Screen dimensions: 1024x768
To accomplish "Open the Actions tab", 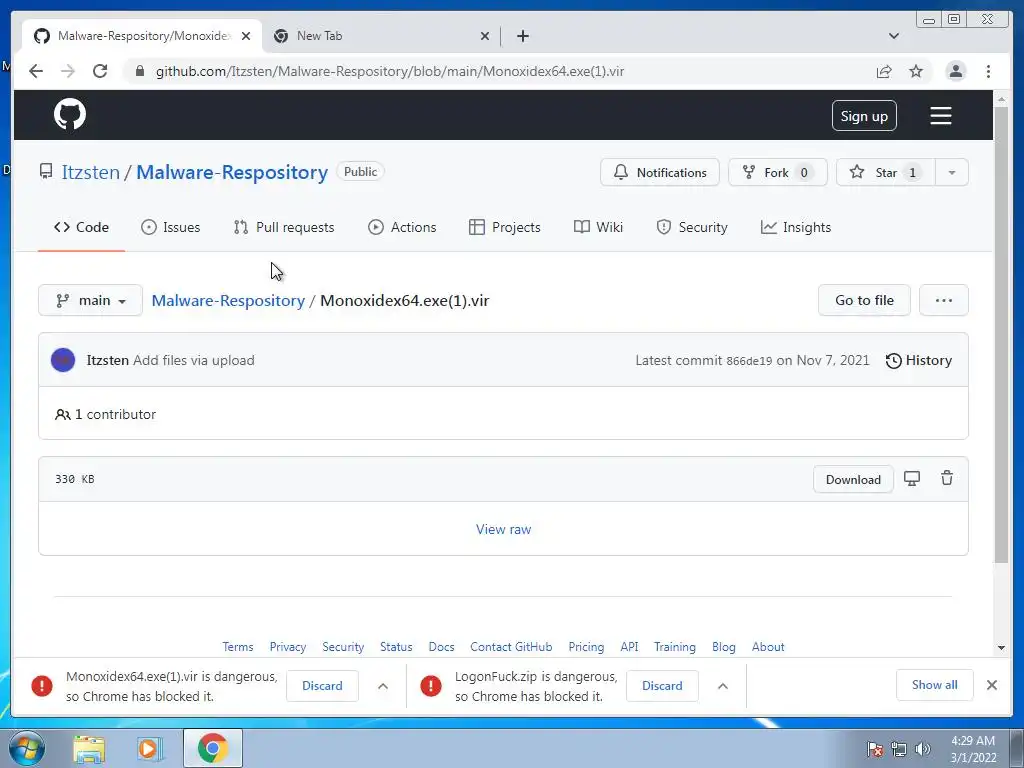I will (402, 227).
